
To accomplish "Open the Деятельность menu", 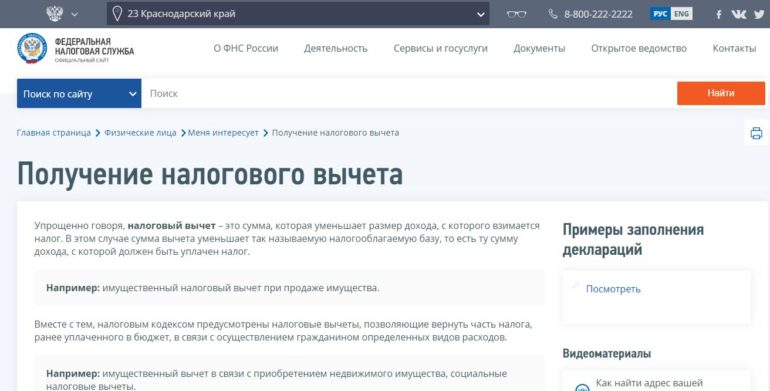I will (x=335, y=48).
